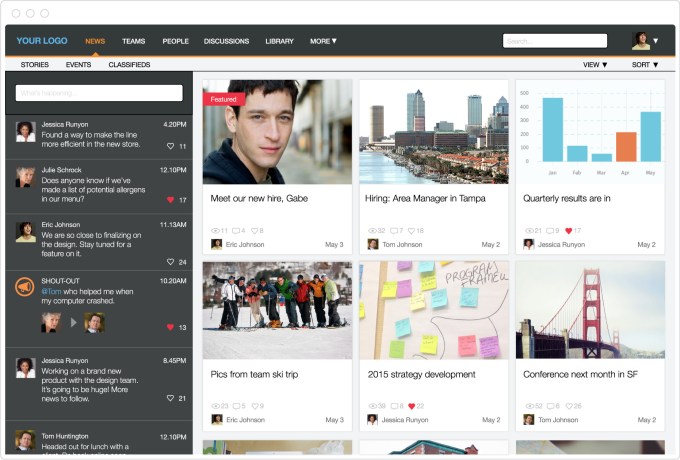Image resolution: width=680 pixels, height=460 pixels.
Task: Click views eye icon on ski trip story
Action: [216, 406]
